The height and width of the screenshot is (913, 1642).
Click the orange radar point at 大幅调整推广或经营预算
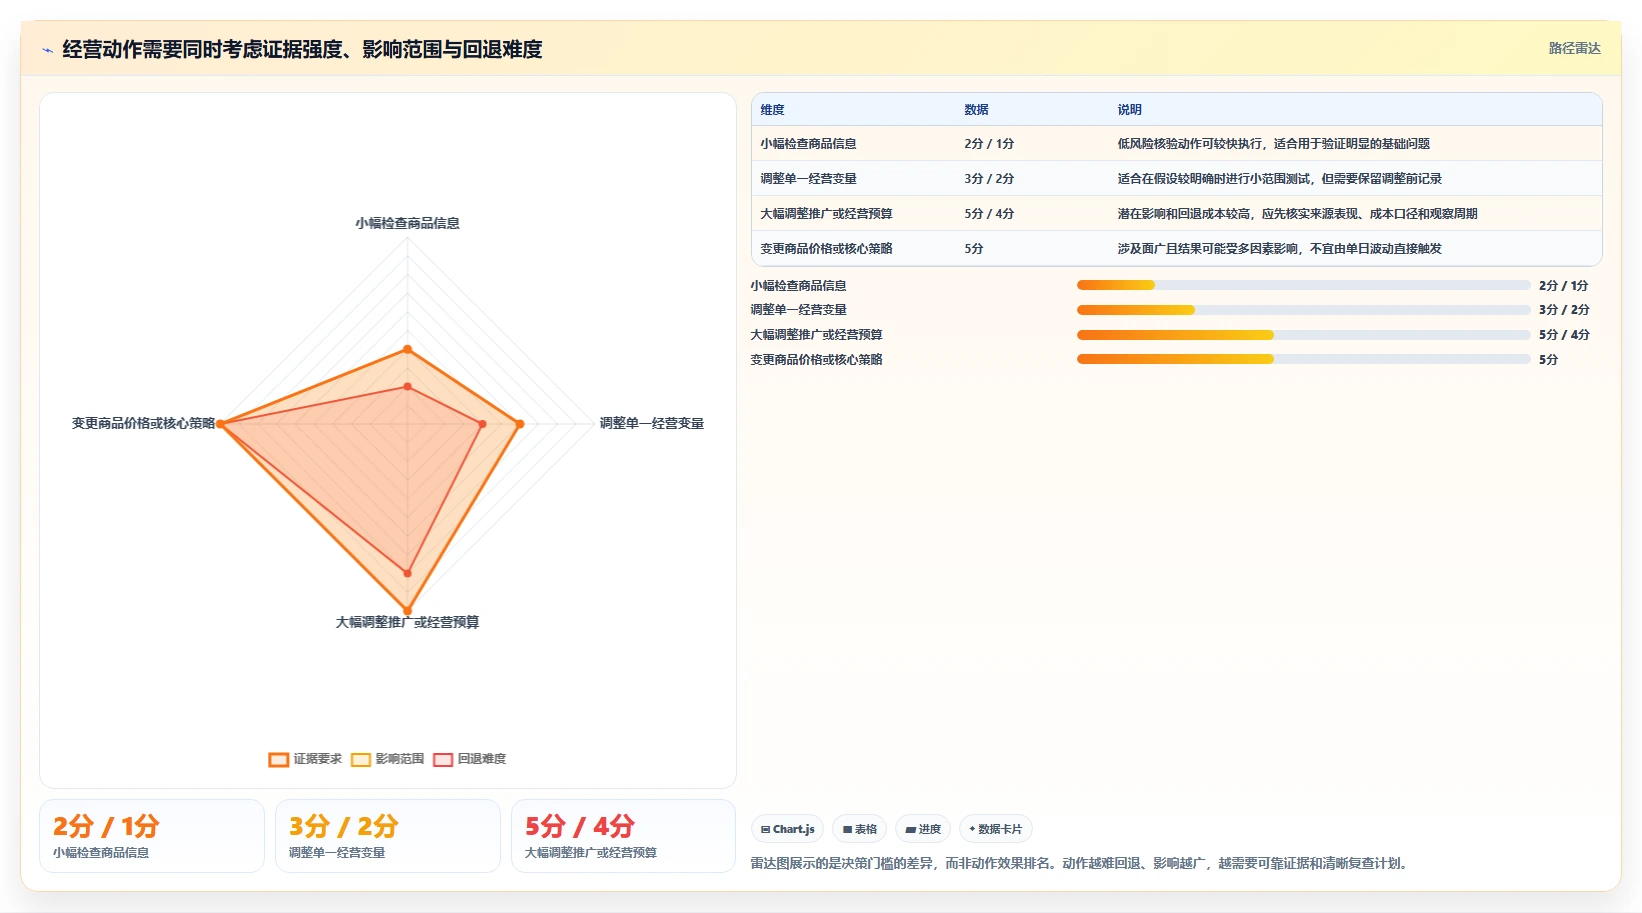coord(407,610)
